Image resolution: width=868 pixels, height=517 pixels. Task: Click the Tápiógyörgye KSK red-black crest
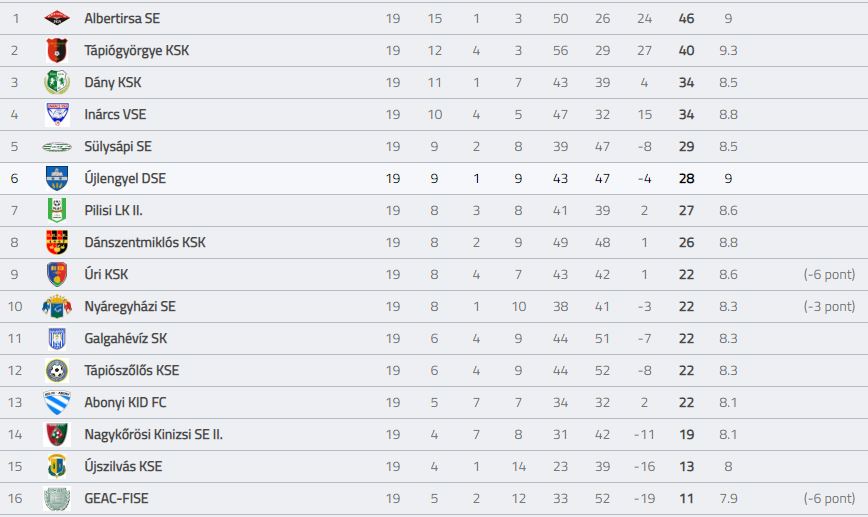tap(57, 50)
